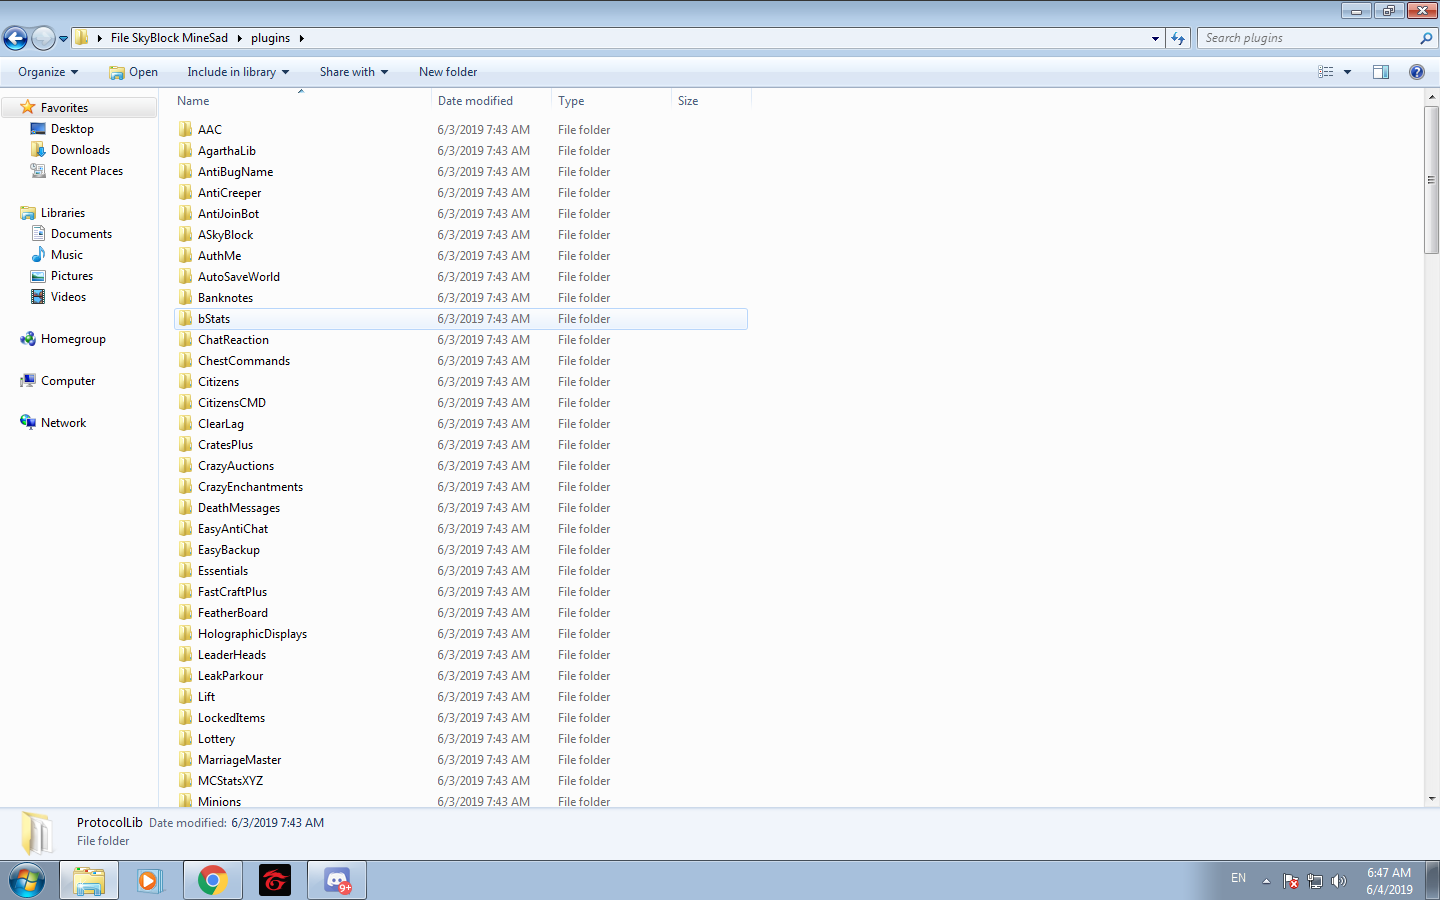
Task: Go back with the Back arrow button
Action: pos(15,39)
